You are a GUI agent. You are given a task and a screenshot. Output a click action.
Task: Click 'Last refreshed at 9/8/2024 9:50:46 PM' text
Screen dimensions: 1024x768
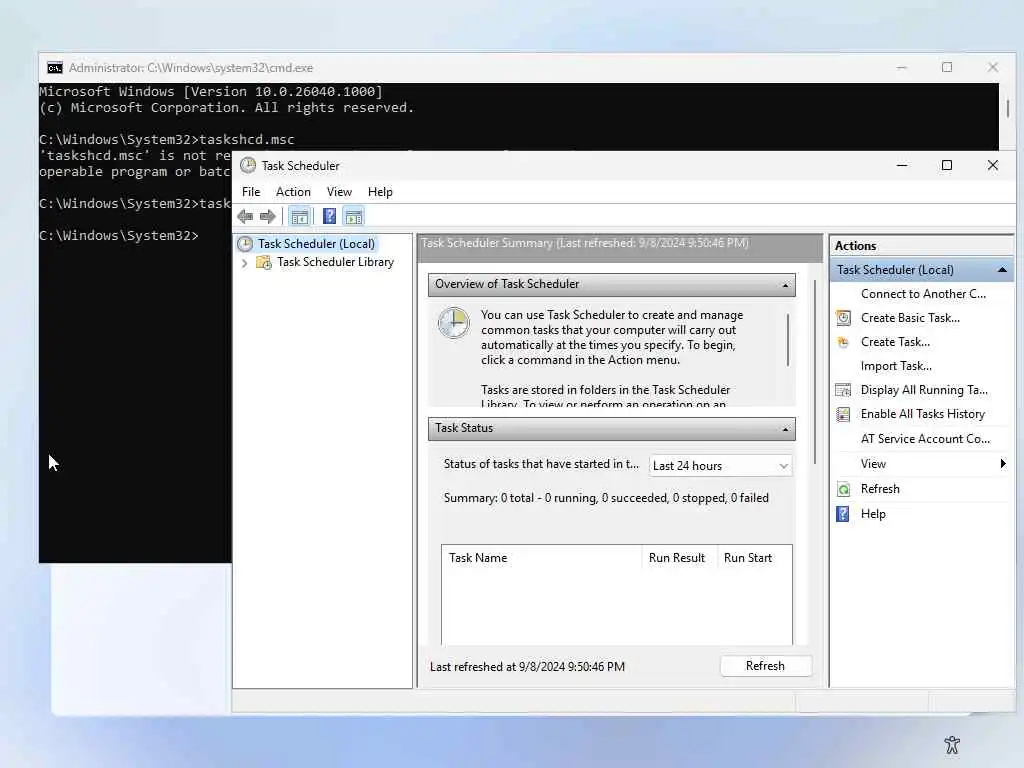(527, 667)
